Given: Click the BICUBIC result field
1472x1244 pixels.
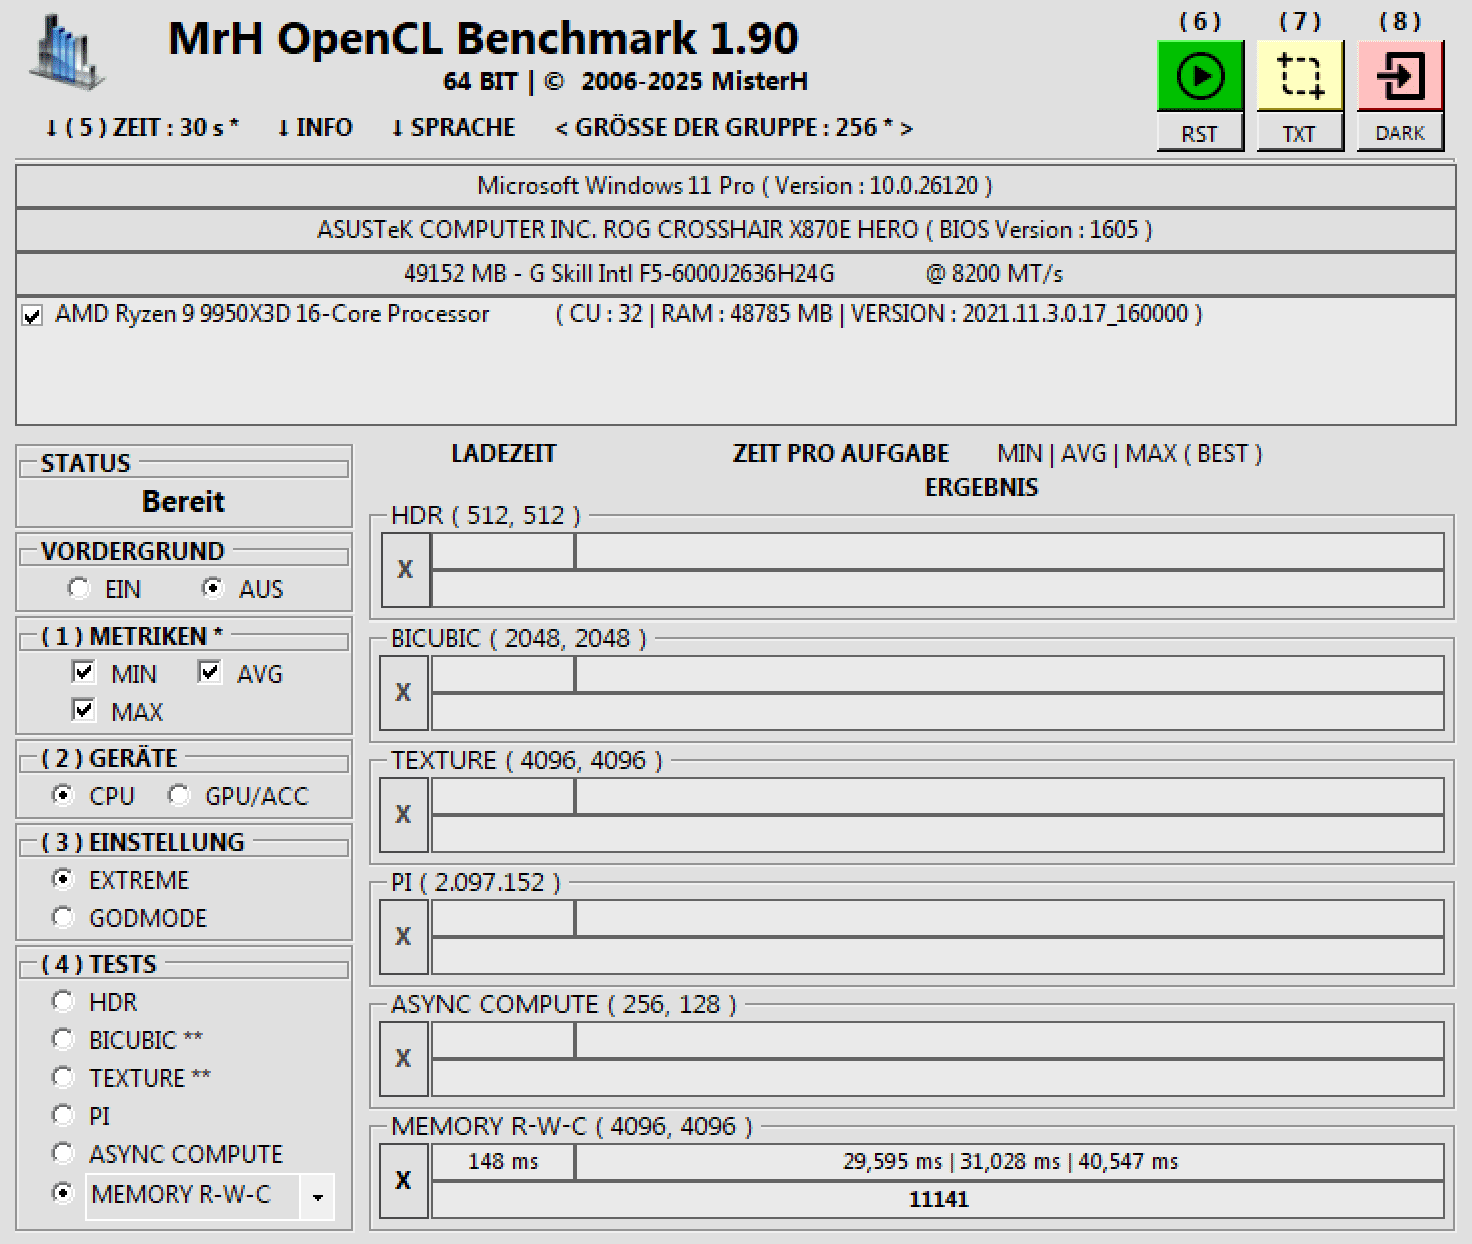Looking at the screenshot, I should [938, 712].
